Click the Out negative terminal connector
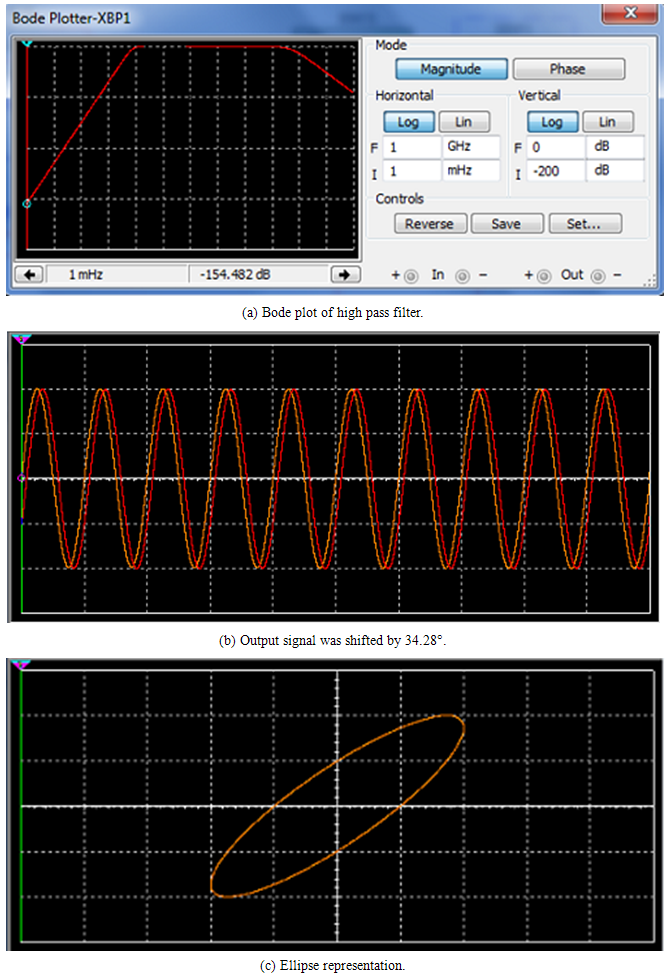This screenshot has width=671, height=978. pyautogui.click(x=599, y=275)
